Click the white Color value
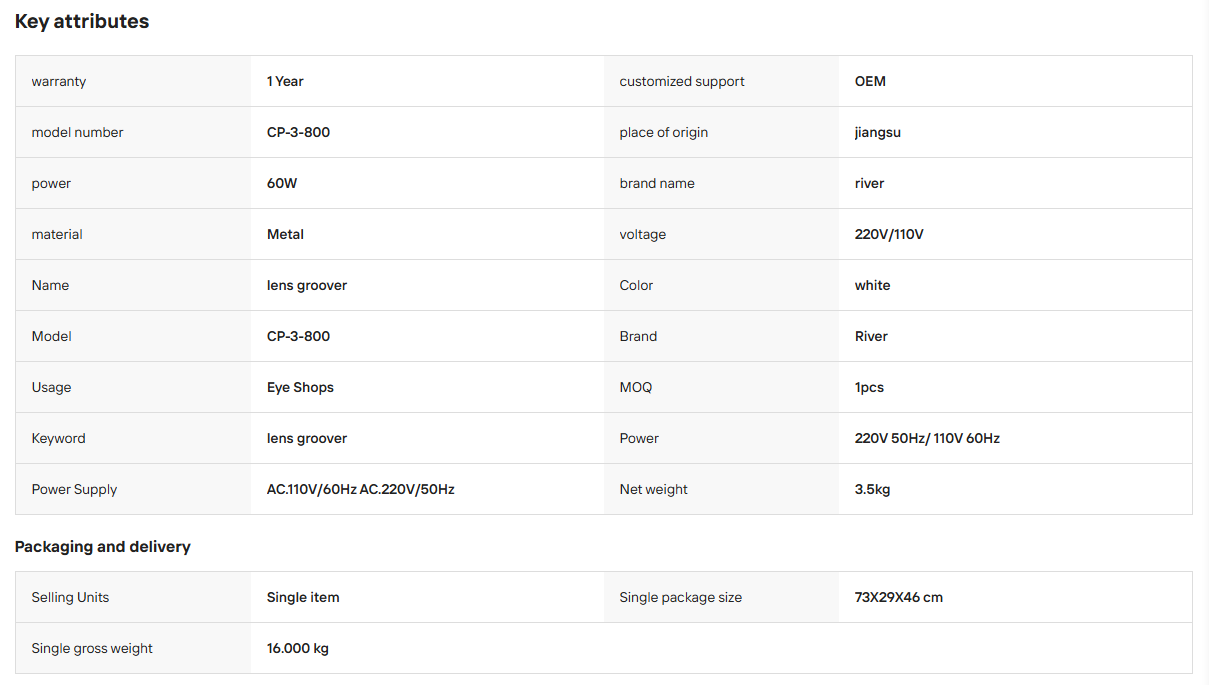Image resolution: width=1209 pixels, height=685 pixels. [x=872, y=285]
